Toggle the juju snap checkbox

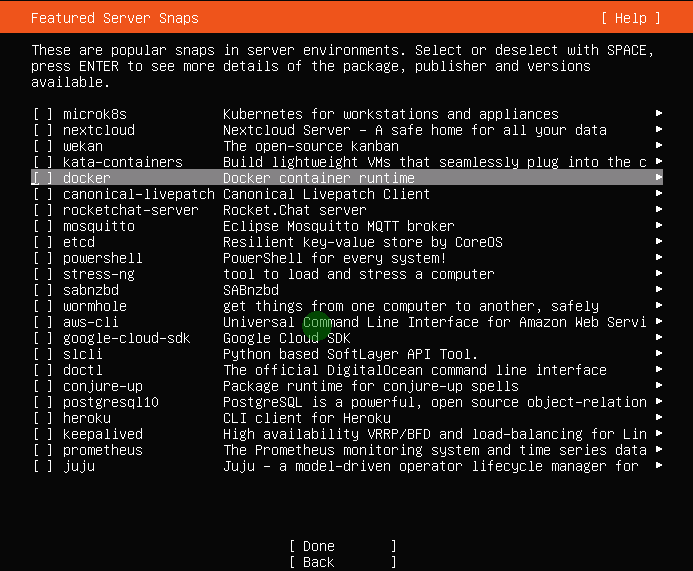coord(43,466)
